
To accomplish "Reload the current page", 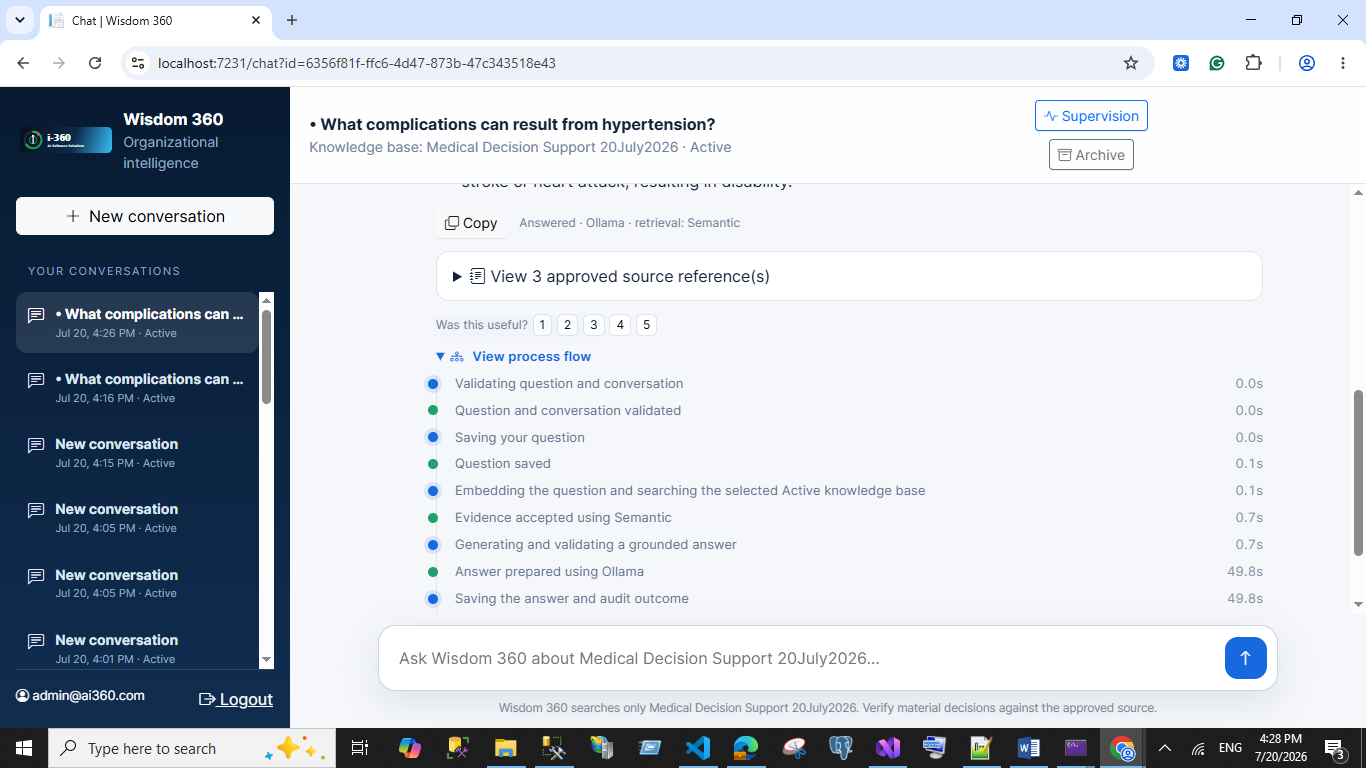I will (x=95, y=63).
